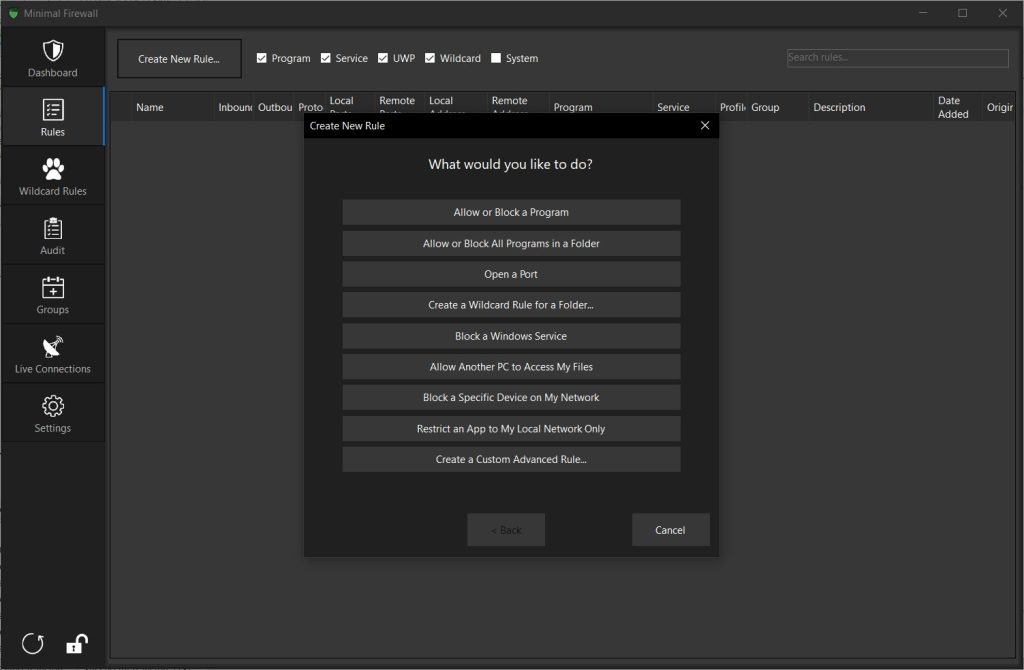This screenshot has width=1024, height=670.
Task: Sort by the Origin column header
Action: tap(1000, 107)
